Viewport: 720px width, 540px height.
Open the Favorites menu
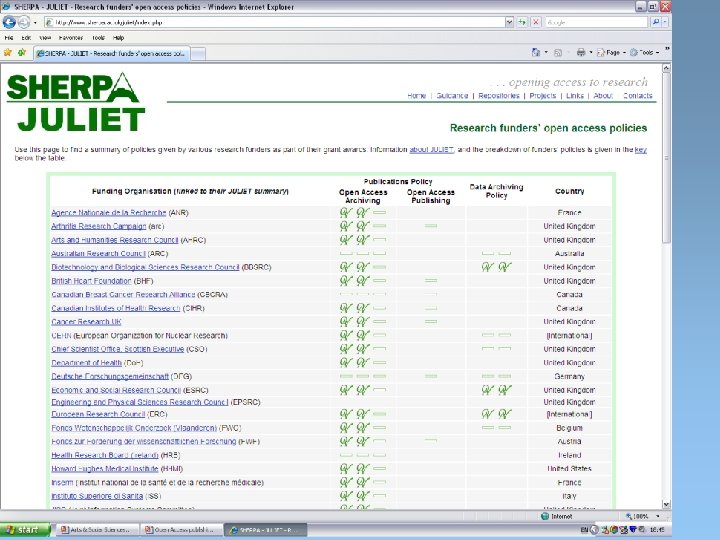click(71, 38)
